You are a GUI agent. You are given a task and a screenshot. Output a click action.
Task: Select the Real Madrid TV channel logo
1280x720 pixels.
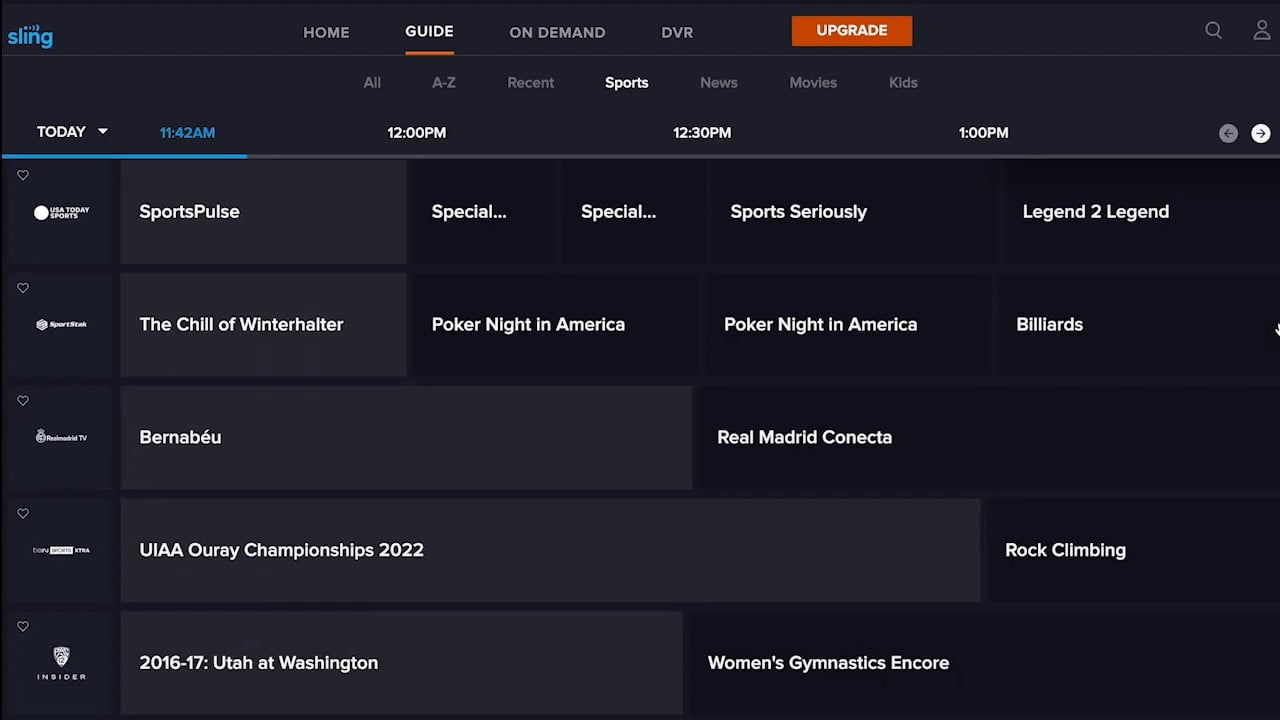coord(60,437)
